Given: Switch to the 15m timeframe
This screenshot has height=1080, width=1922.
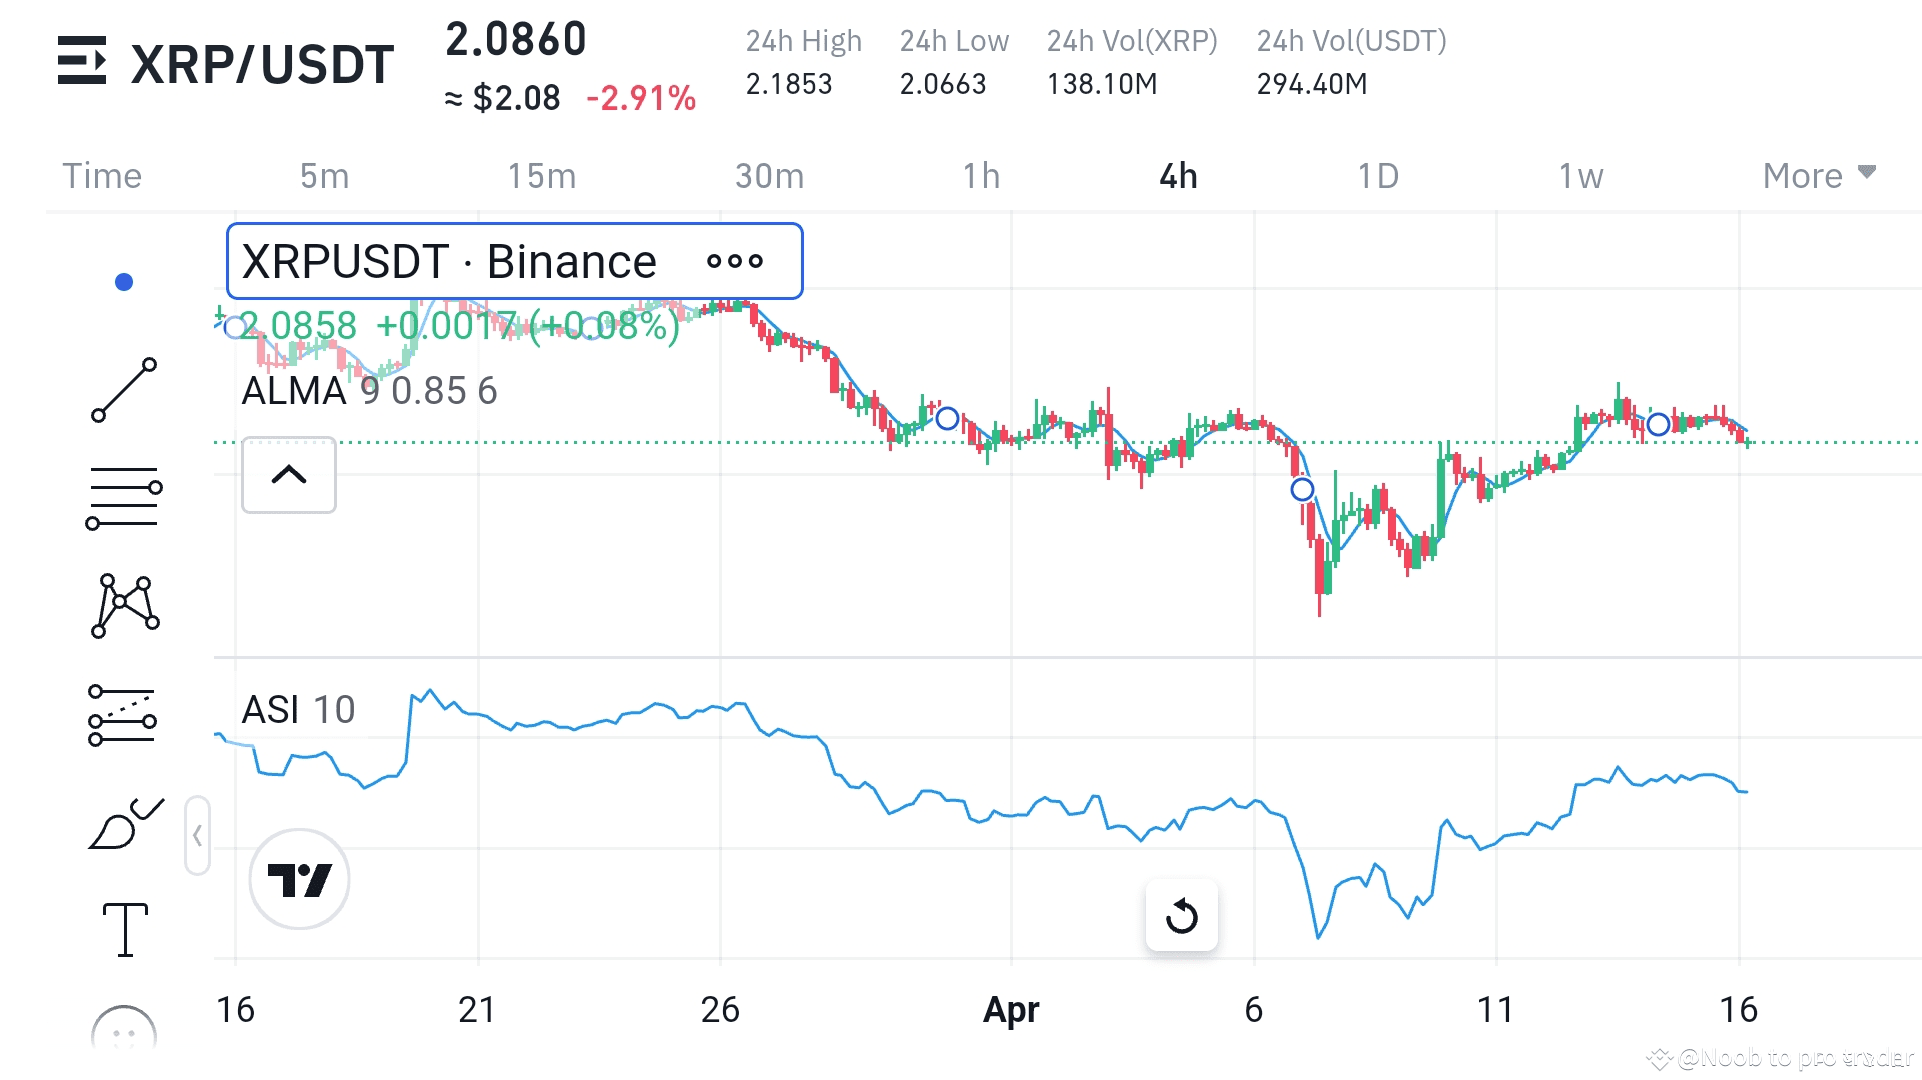Looking at the screenshot, I should coord(541,175).
